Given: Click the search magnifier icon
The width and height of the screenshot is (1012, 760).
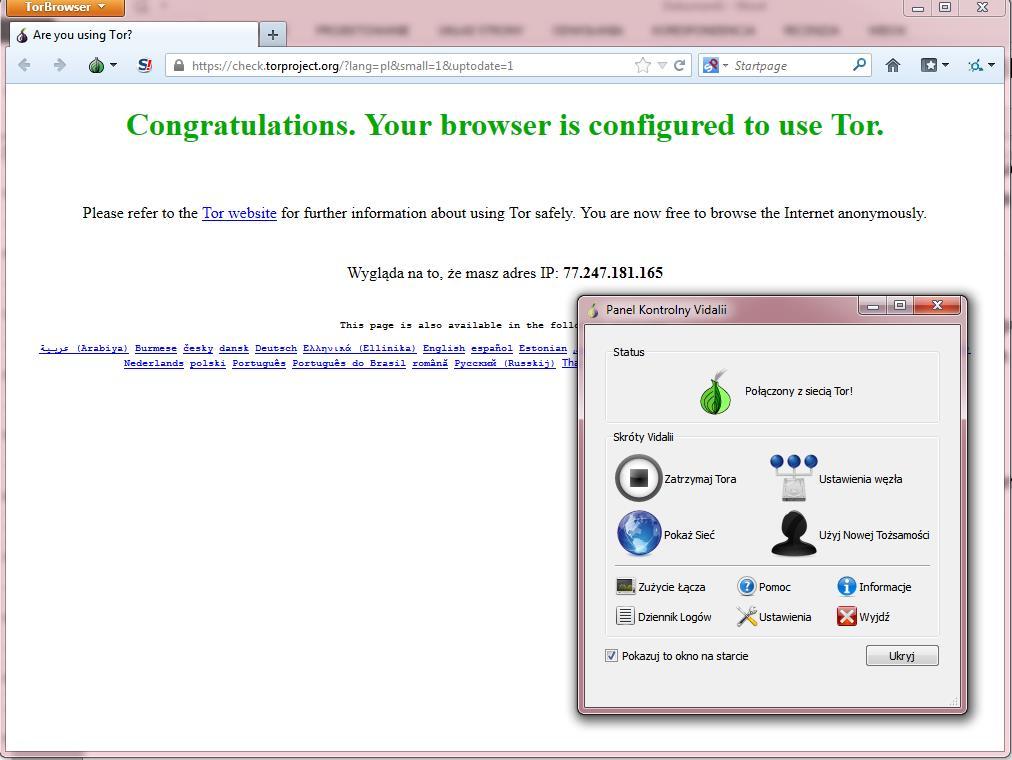Looking at the screenshot, I should [x=859, y=65].
